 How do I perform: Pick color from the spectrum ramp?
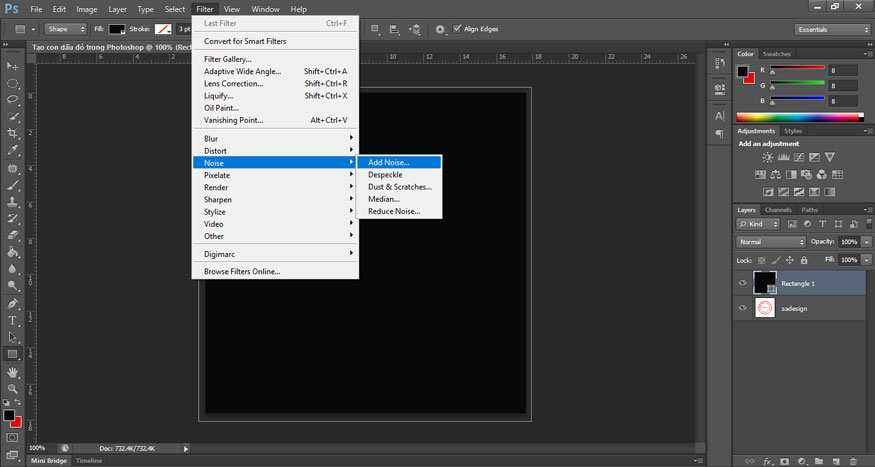[x=800, y=117]
